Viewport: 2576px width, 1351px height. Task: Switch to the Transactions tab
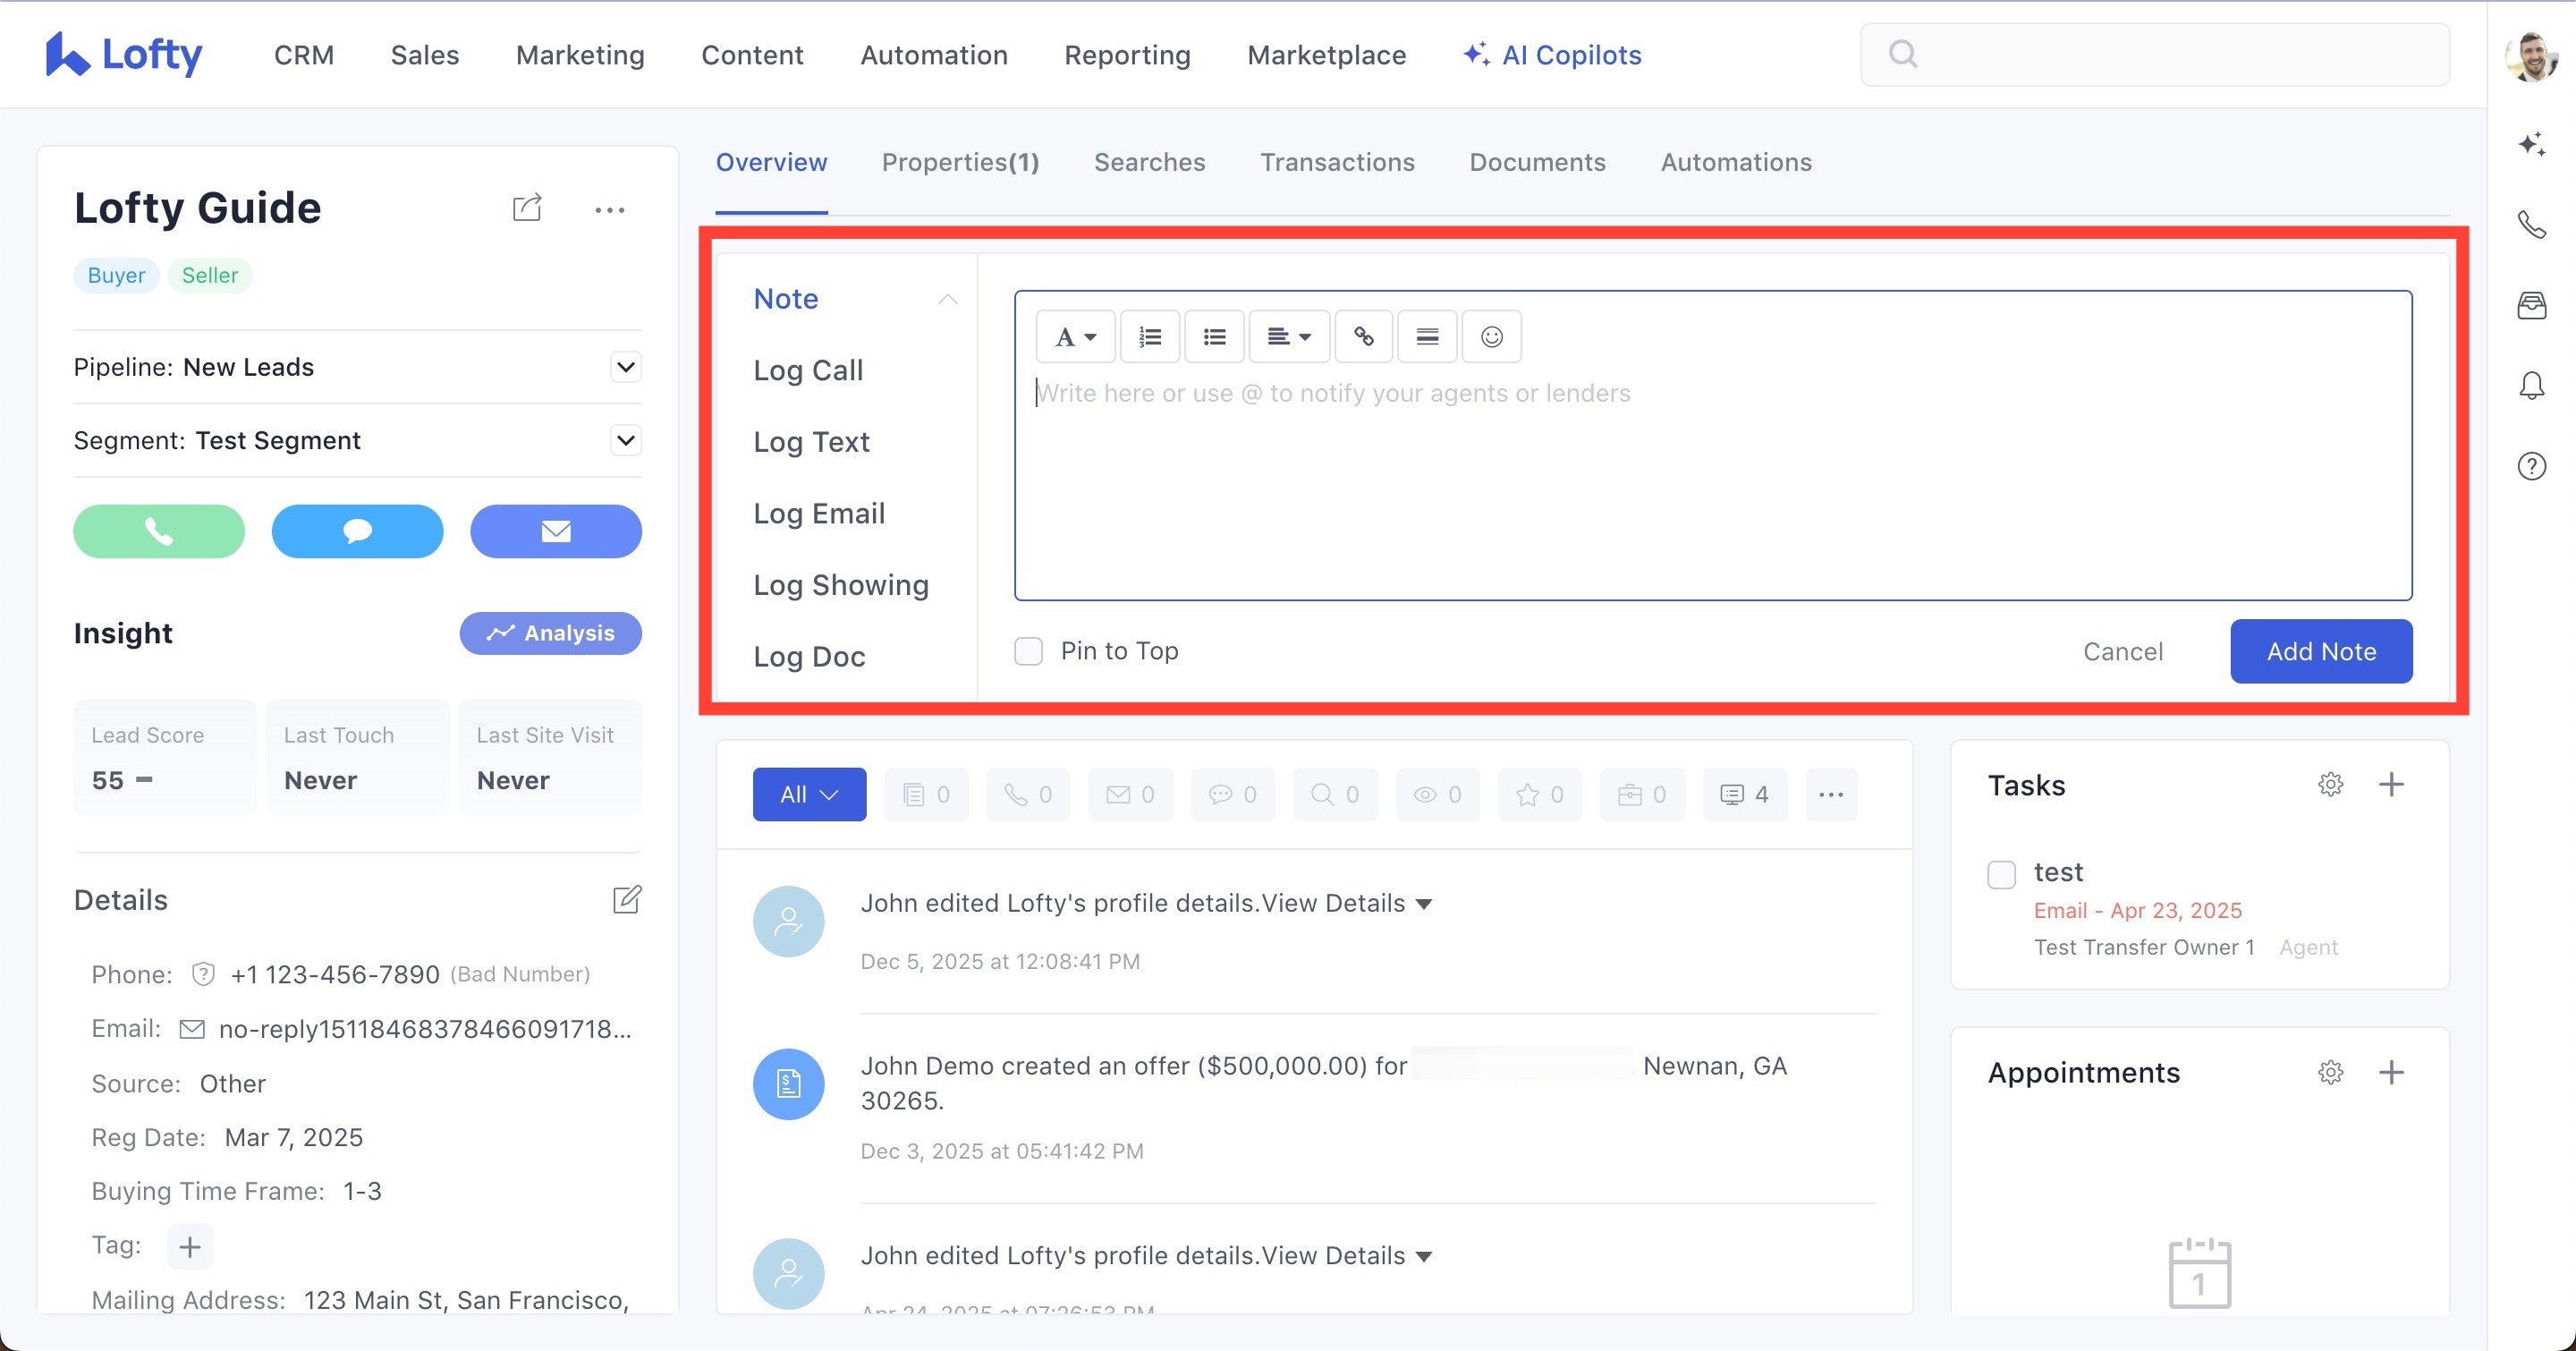coord(1337,162)
